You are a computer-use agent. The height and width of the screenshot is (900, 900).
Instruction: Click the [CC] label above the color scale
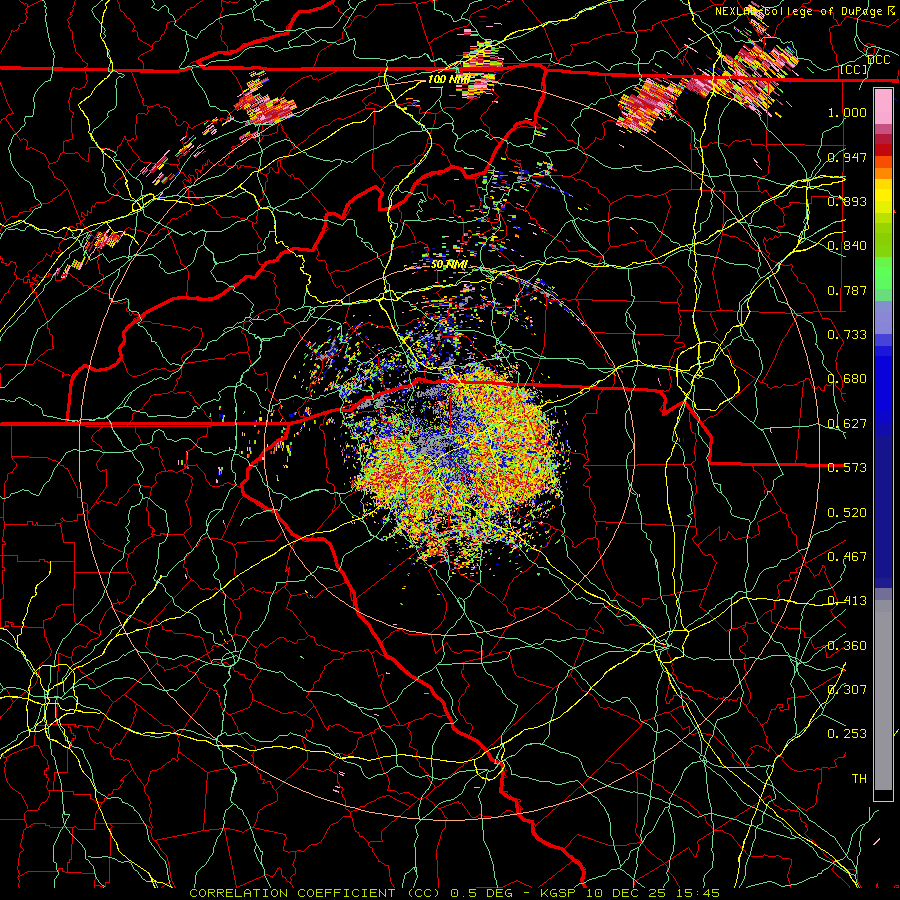tap(854, 69)
